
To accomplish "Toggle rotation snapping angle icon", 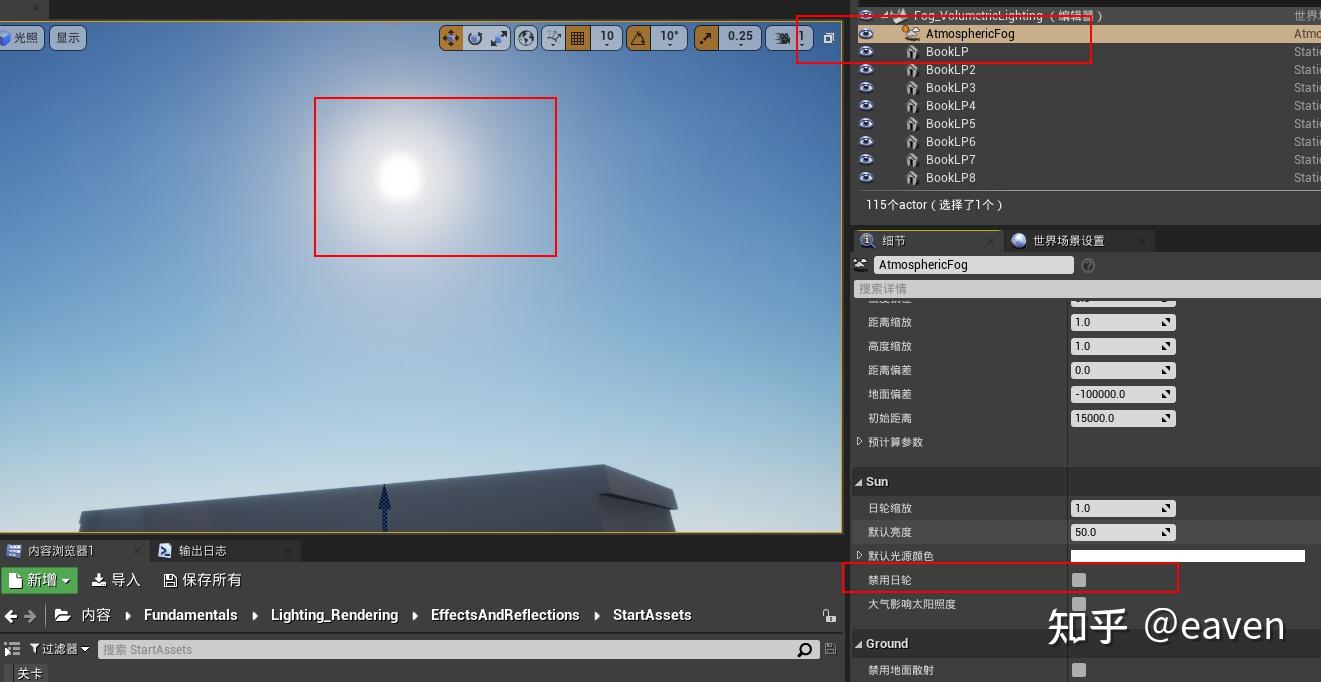I will pos(638,38).
